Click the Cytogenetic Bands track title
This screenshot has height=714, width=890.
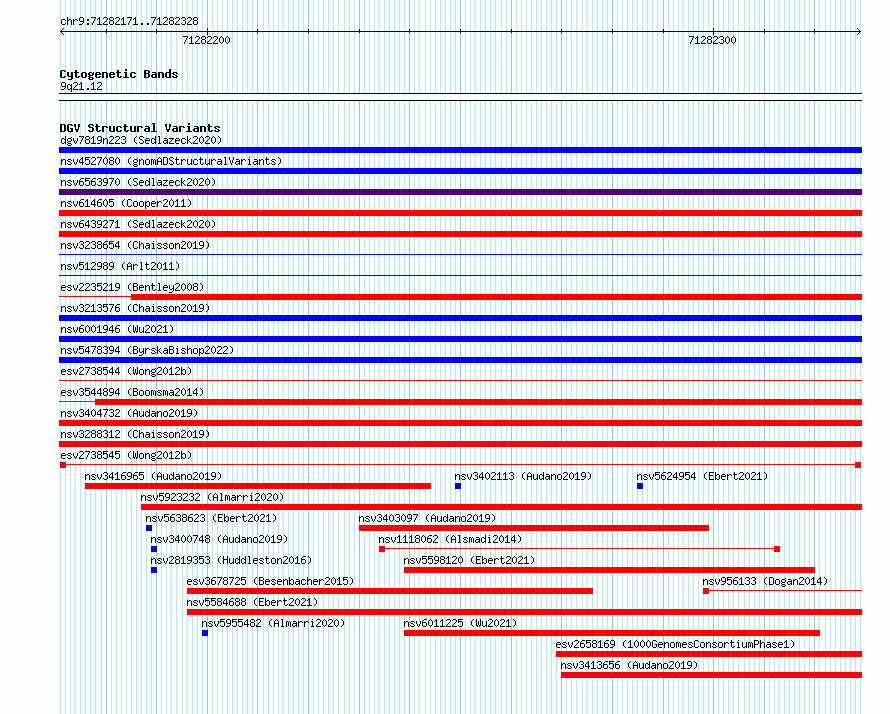click(119, 74)
